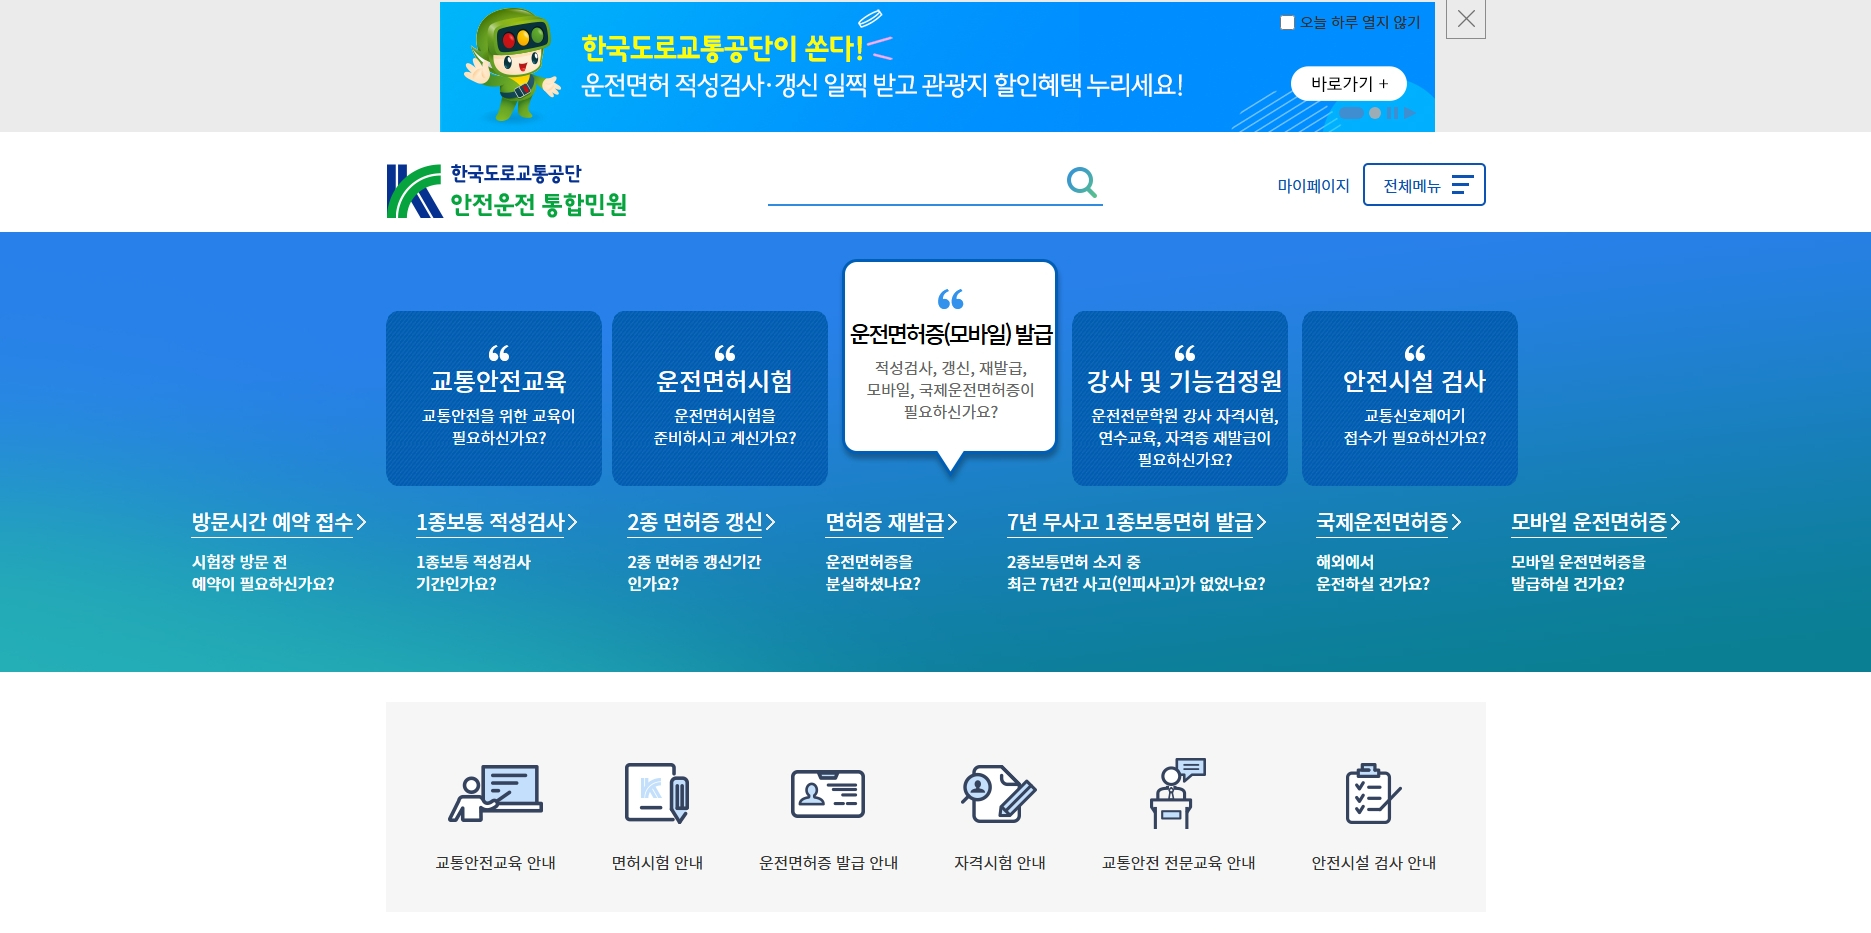Viewport: 1871px width, 933px height.
Task: Open 면허증 재발급 link
Action: [891, 522]
